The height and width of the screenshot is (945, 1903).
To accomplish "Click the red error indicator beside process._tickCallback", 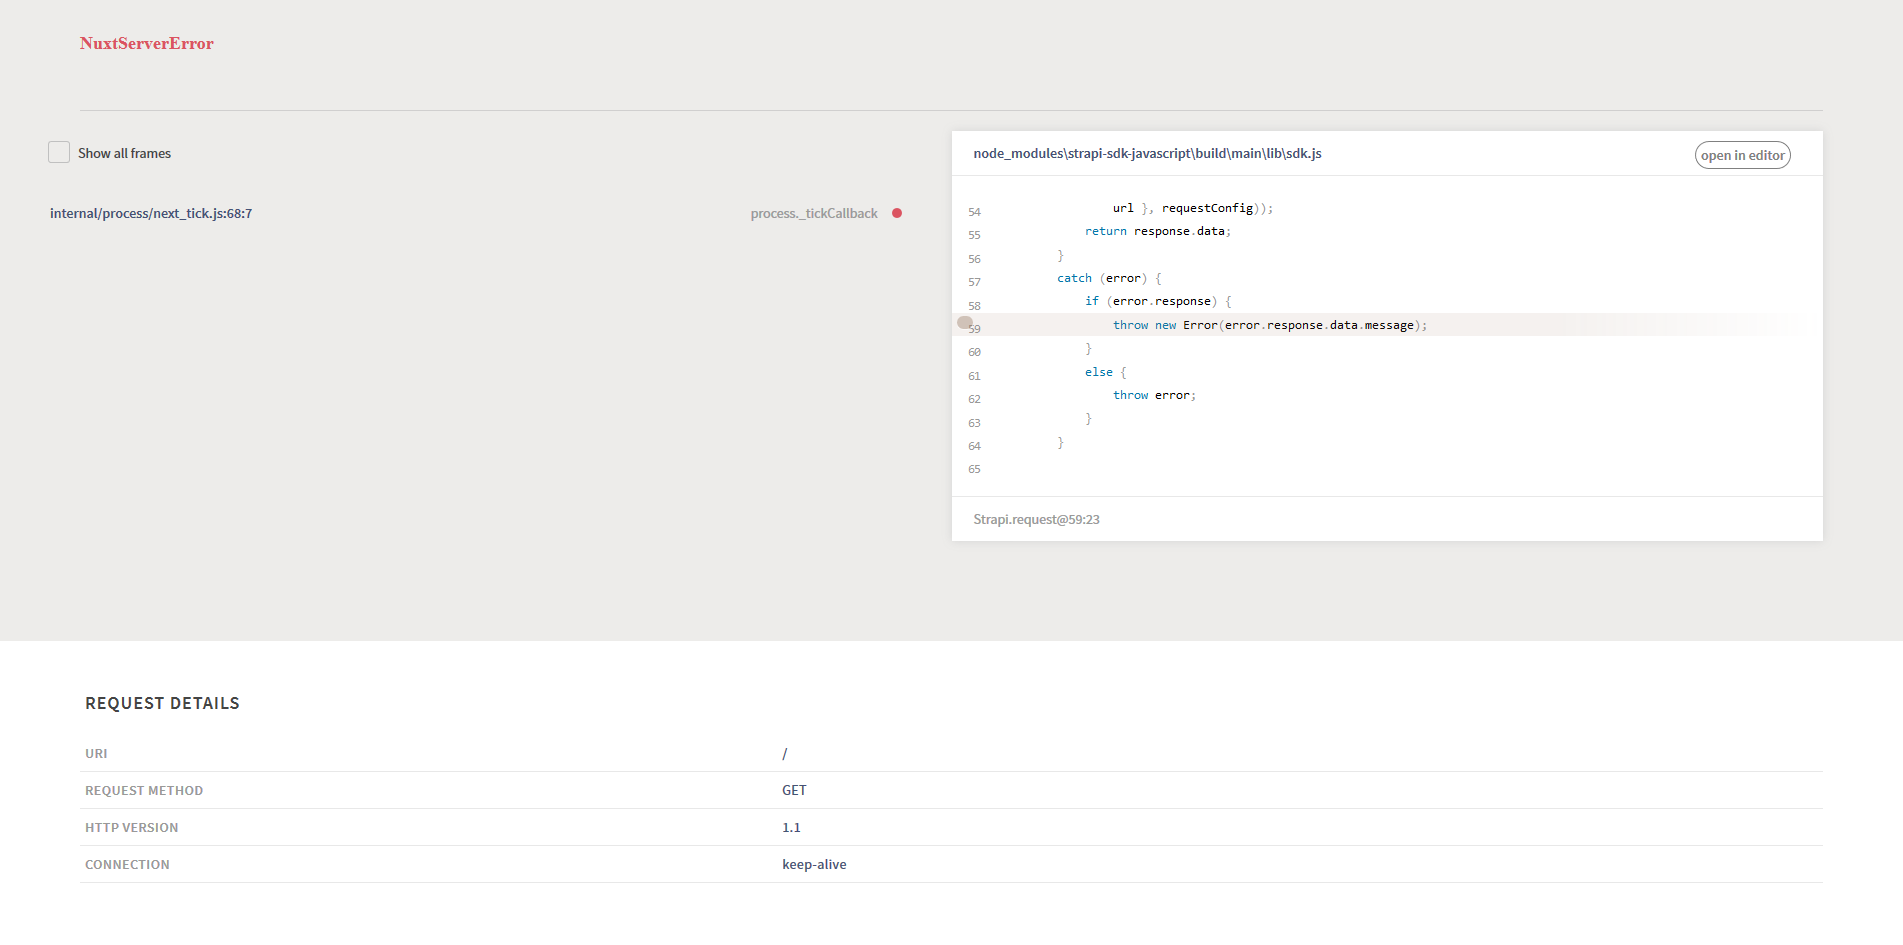I will [x=897, y=213].
